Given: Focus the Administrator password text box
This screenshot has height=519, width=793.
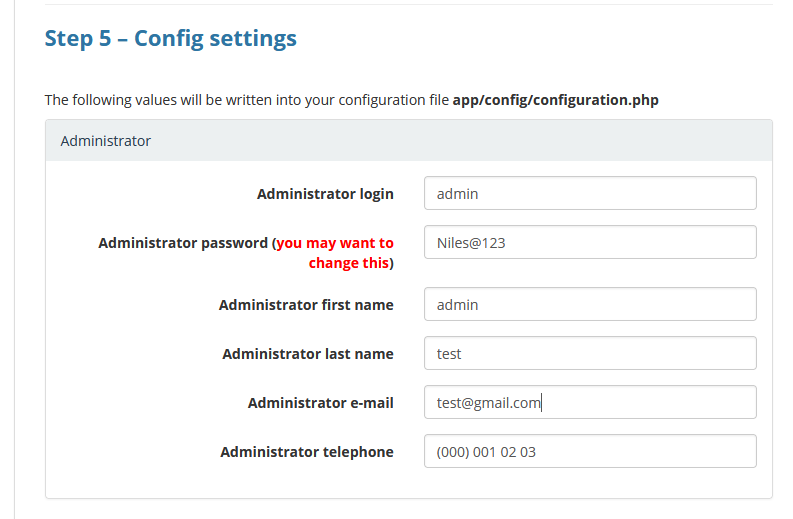Looking at the screenshot, I should (x=590, y=243).
